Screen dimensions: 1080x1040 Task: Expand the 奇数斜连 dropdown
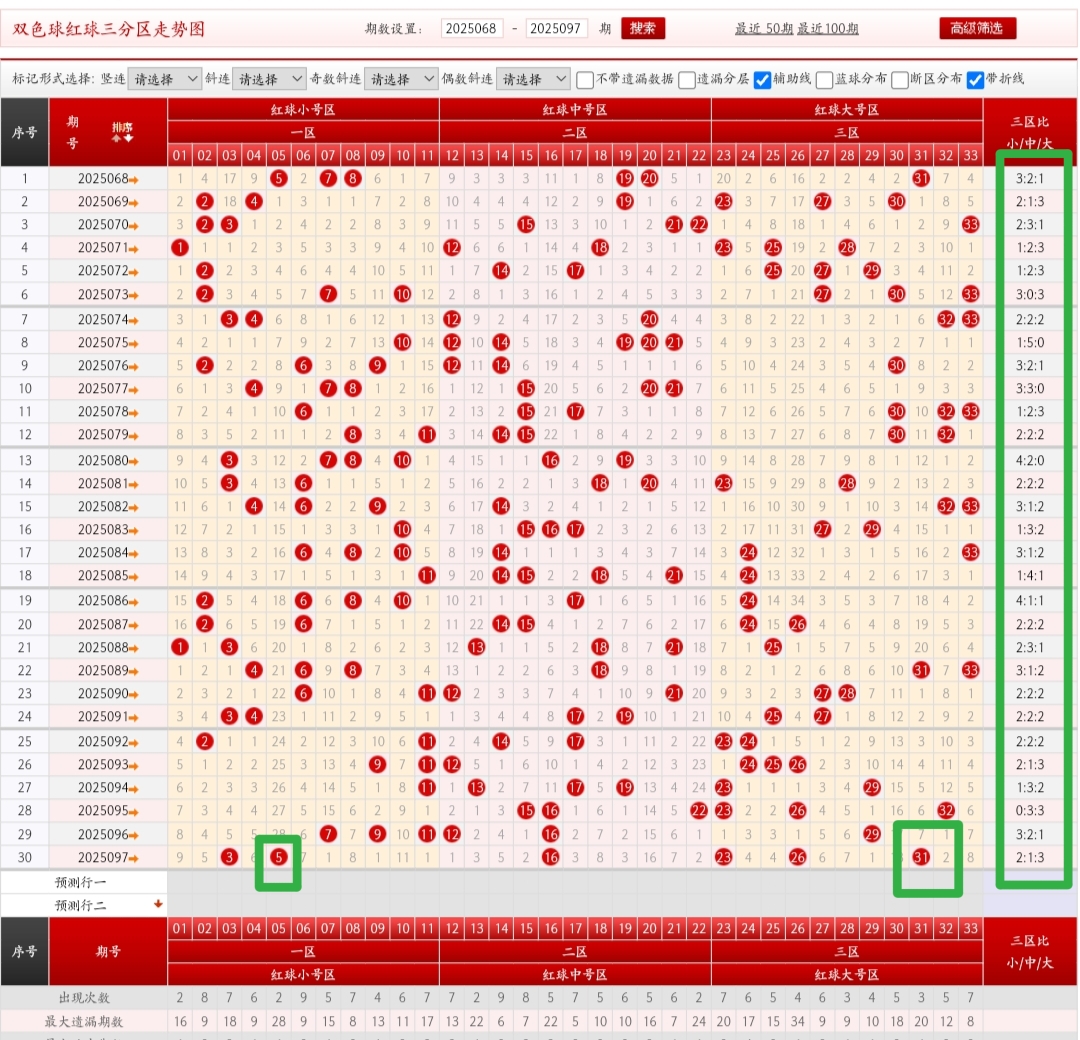400,79
